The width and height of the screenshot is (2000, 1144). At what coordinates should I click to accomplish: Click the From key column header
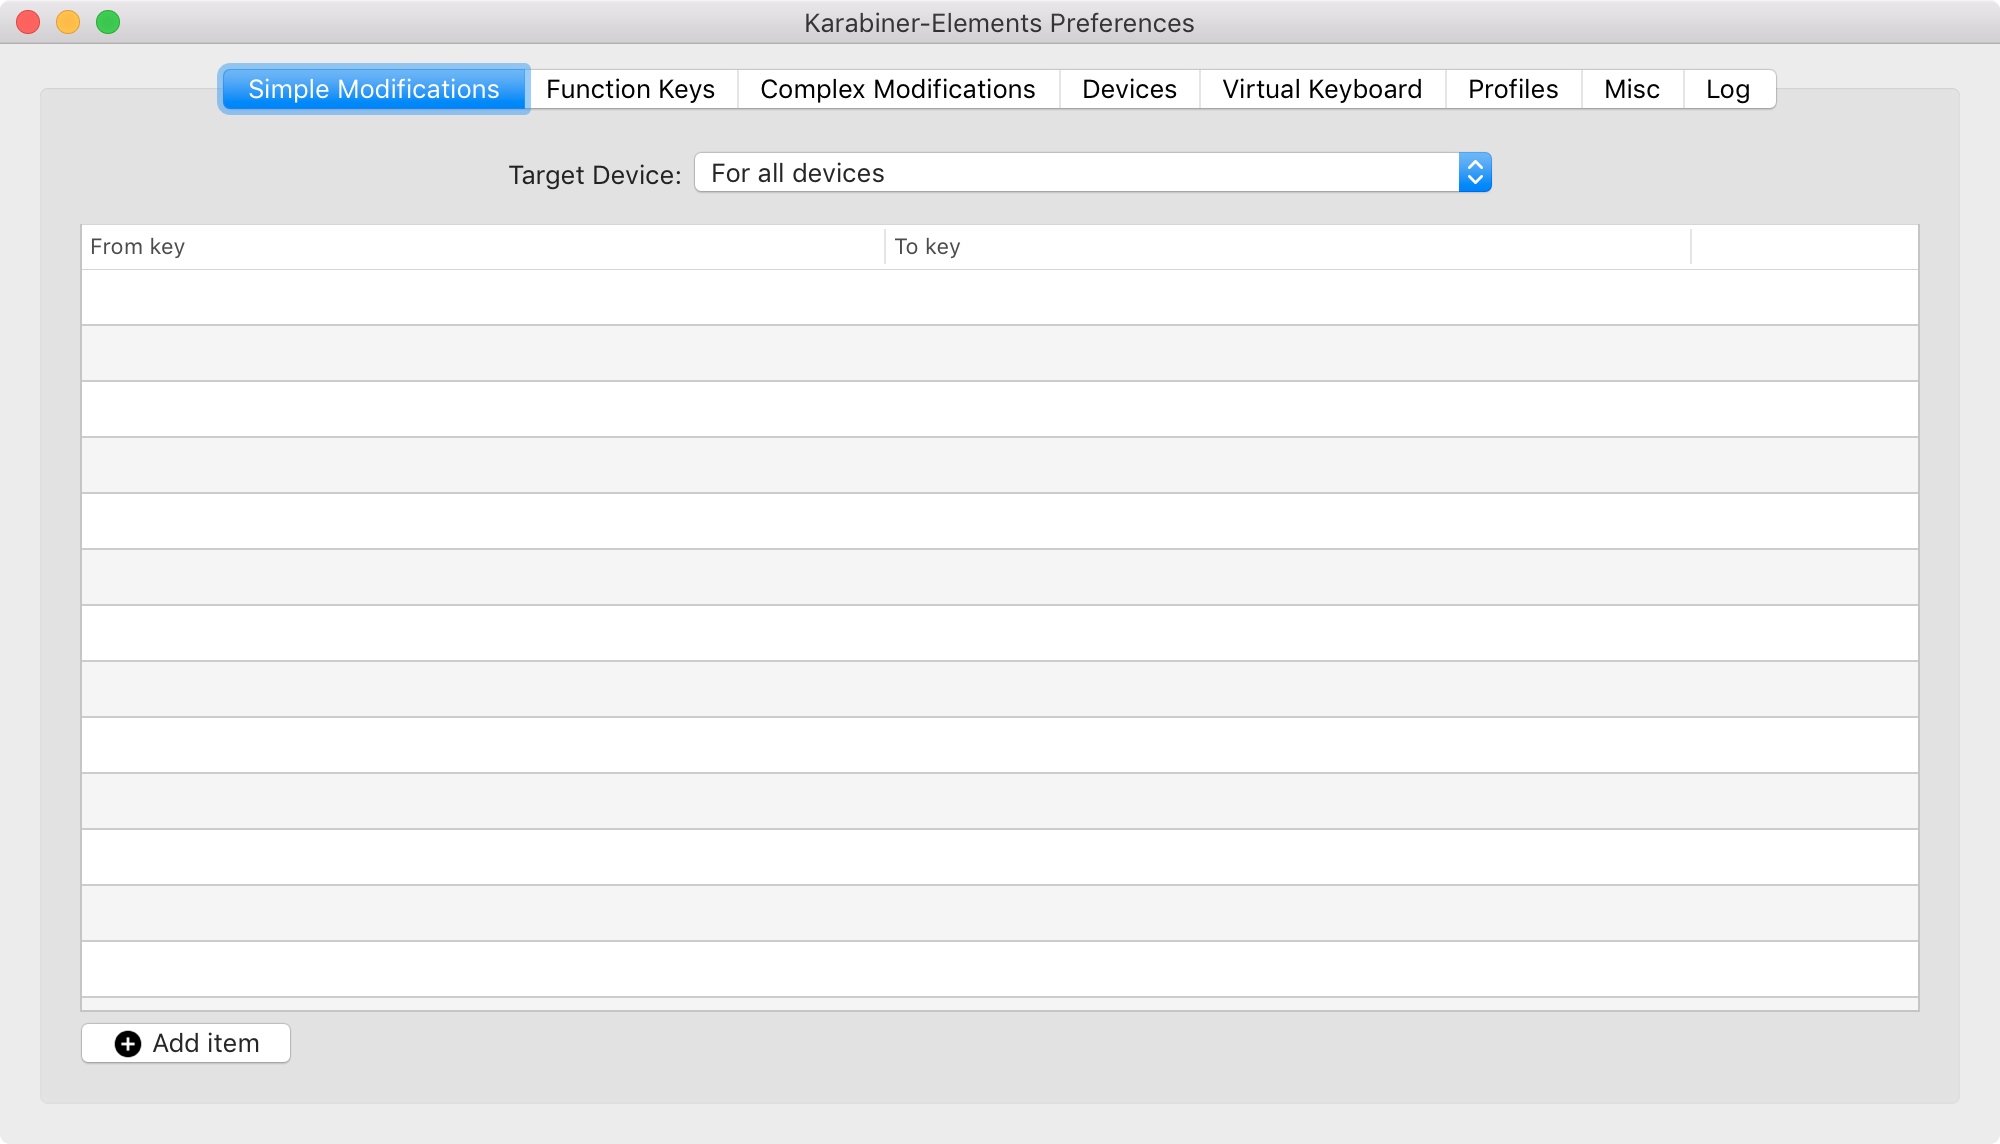pos(482,247)
